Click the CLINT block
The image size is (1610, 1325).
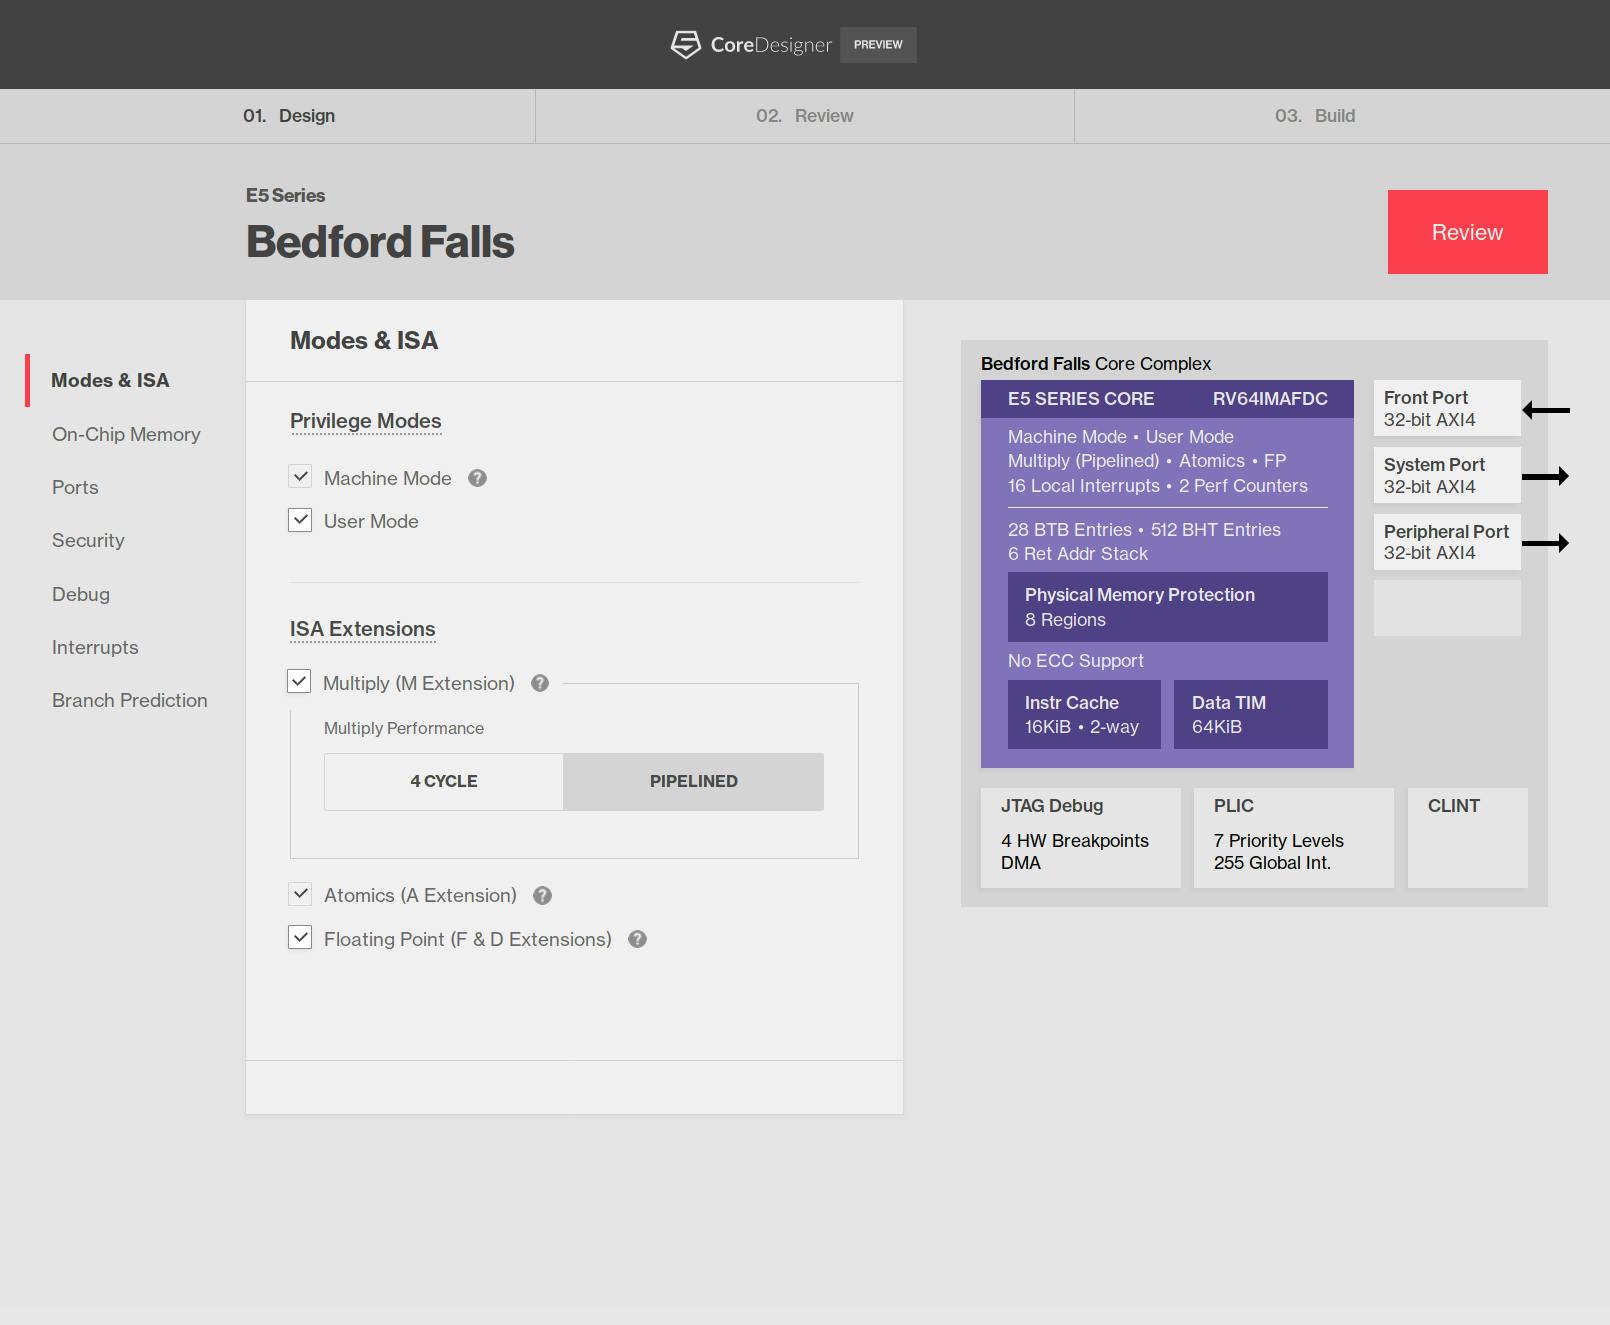point(1468,838)
